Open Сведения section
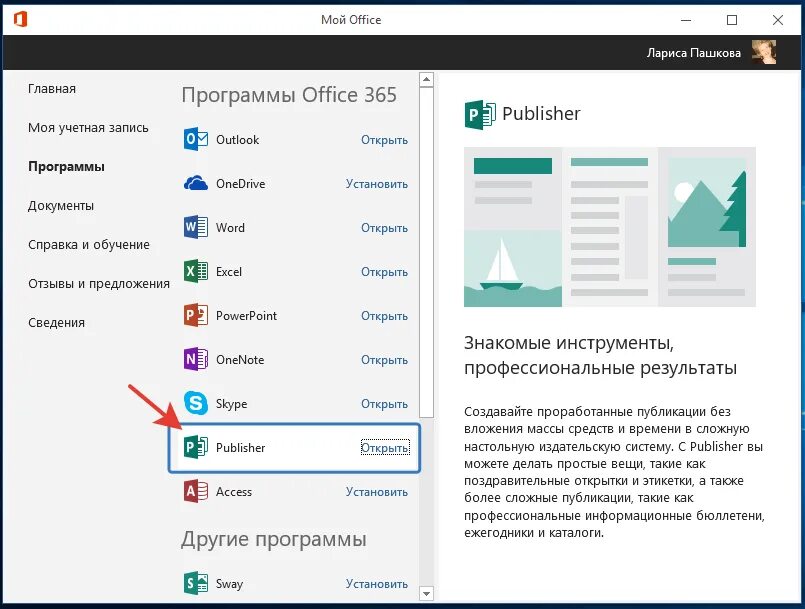This screenshot has height=609, width=805. (x=56, y=322)
